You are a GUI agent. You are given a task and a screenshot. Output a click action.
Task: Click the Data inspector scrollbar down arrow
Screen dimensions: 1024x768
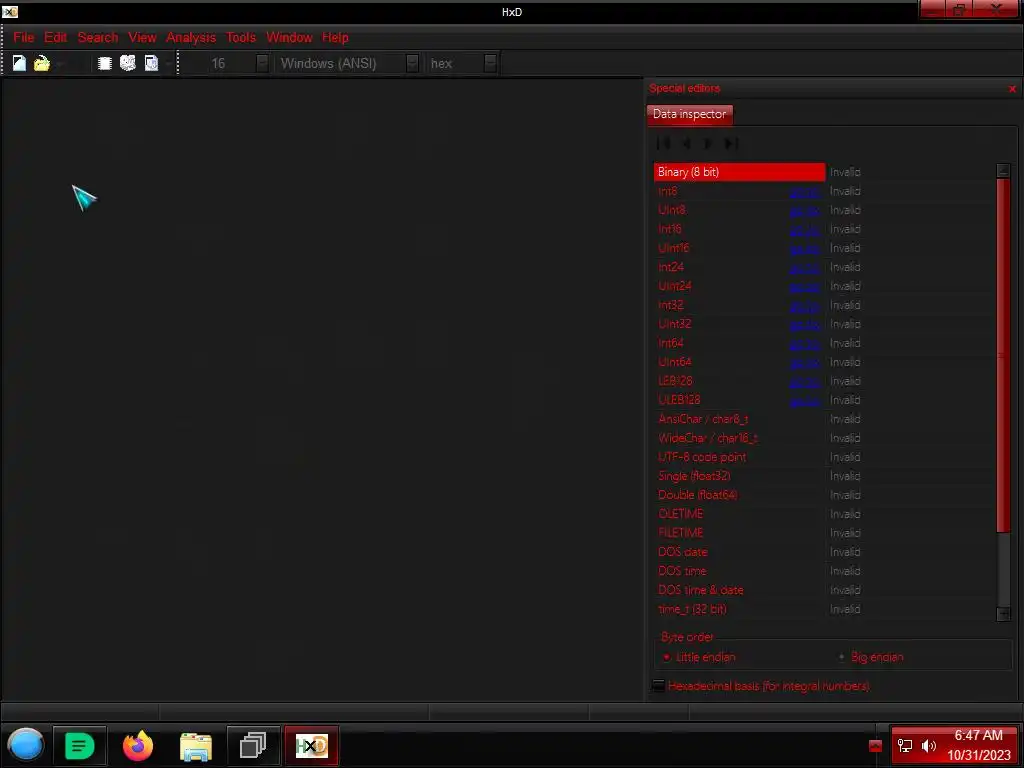[1003, 613]
